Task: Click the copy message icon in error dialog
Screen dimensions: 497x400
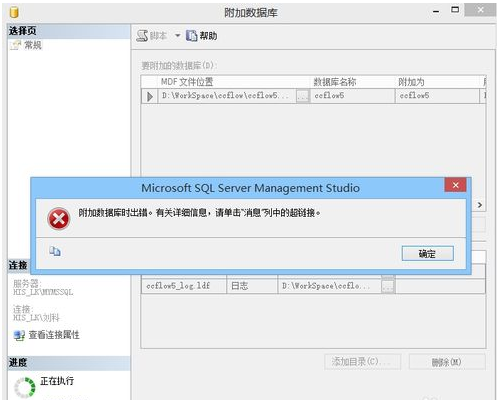Action: pos(55,251)
